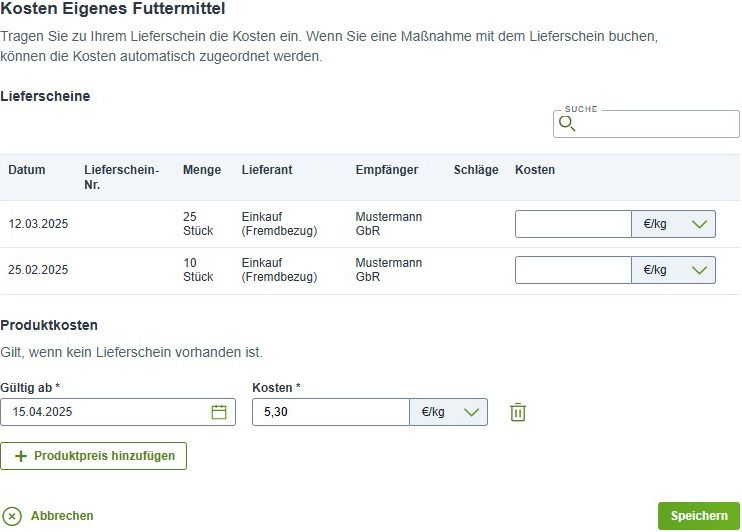Click the search magnifier icon

567,124
